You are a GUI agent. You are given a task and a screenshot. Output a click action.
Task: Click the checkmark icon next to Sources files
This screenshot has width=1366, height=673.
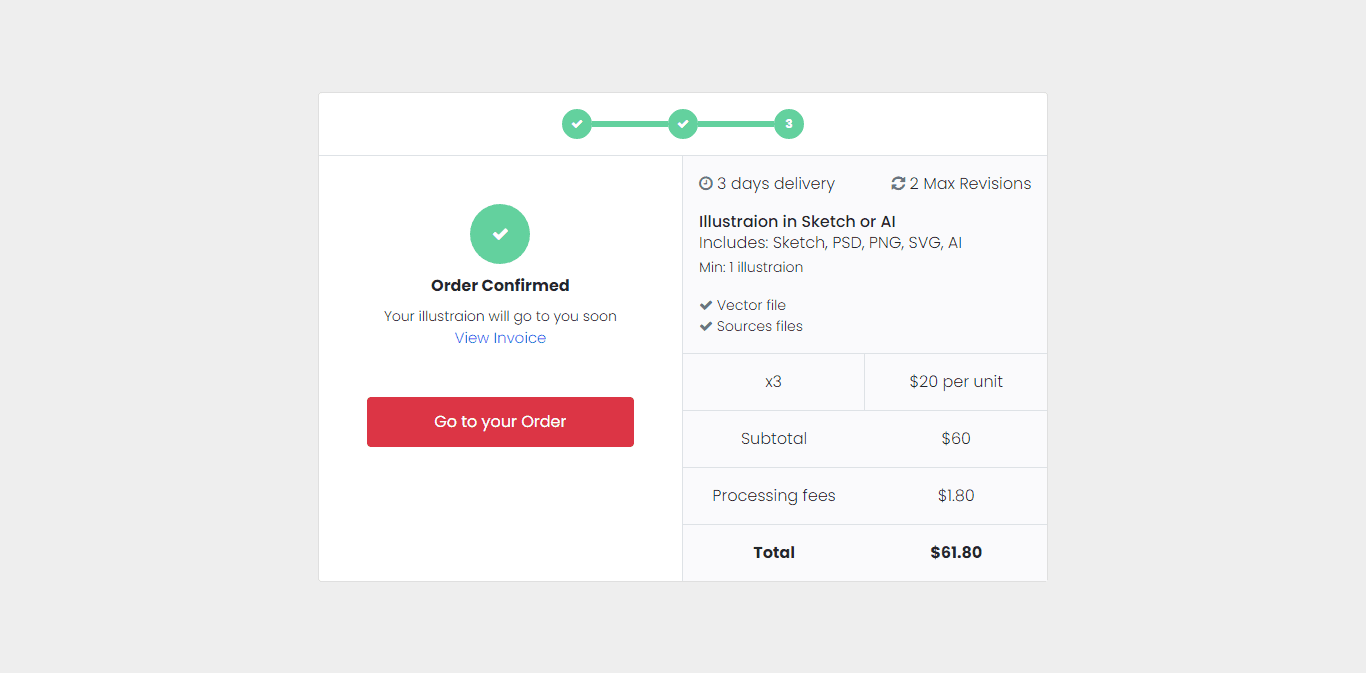pos(705,325)
